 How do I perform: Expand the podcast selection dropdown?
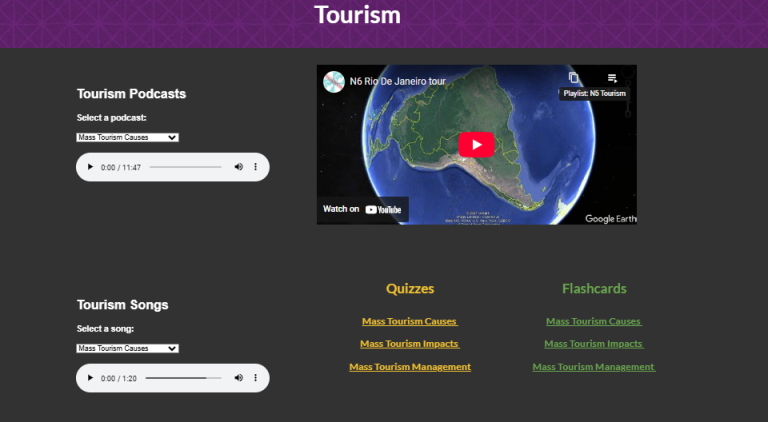[127, 138]
